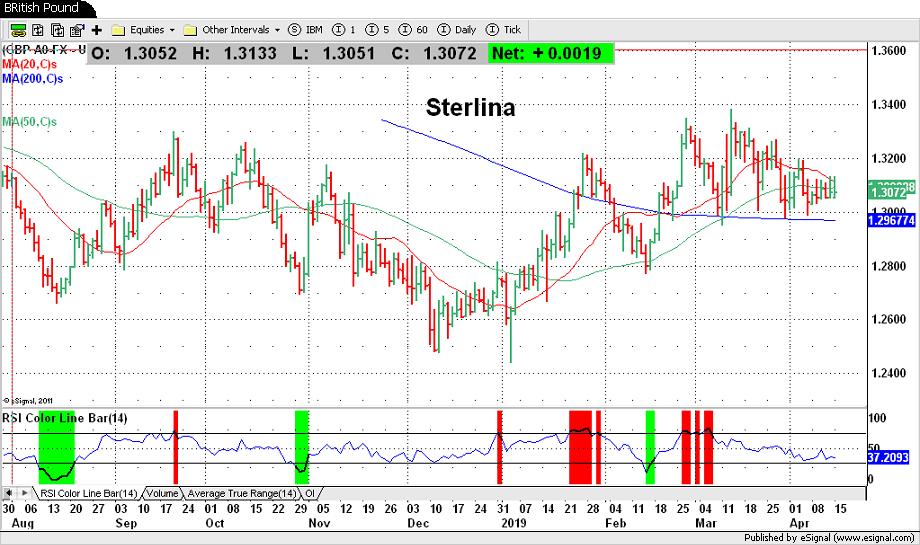Select the IBM symbol shortcut
The width and height of the screenshot is (920, 545).
pyautogui.click(x=306, y=30)
